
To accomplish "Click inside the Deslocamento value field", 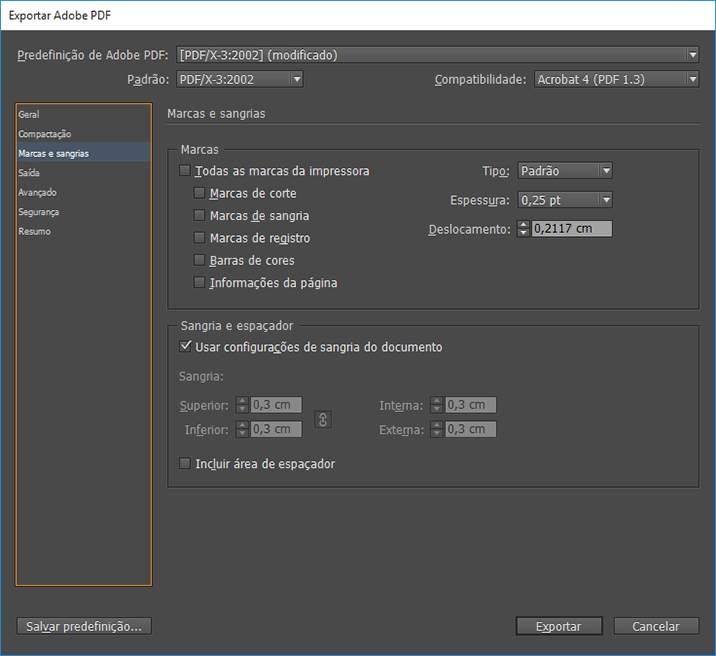I will pyautogui.click(x=570, y=229).
